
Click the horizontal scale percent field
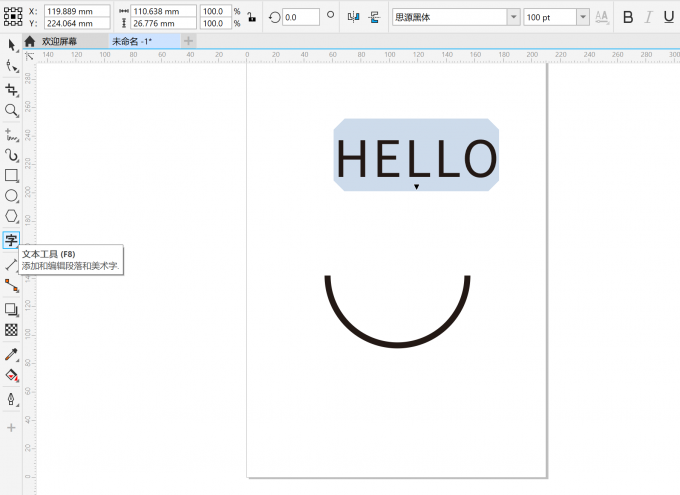tap(216, 11)
